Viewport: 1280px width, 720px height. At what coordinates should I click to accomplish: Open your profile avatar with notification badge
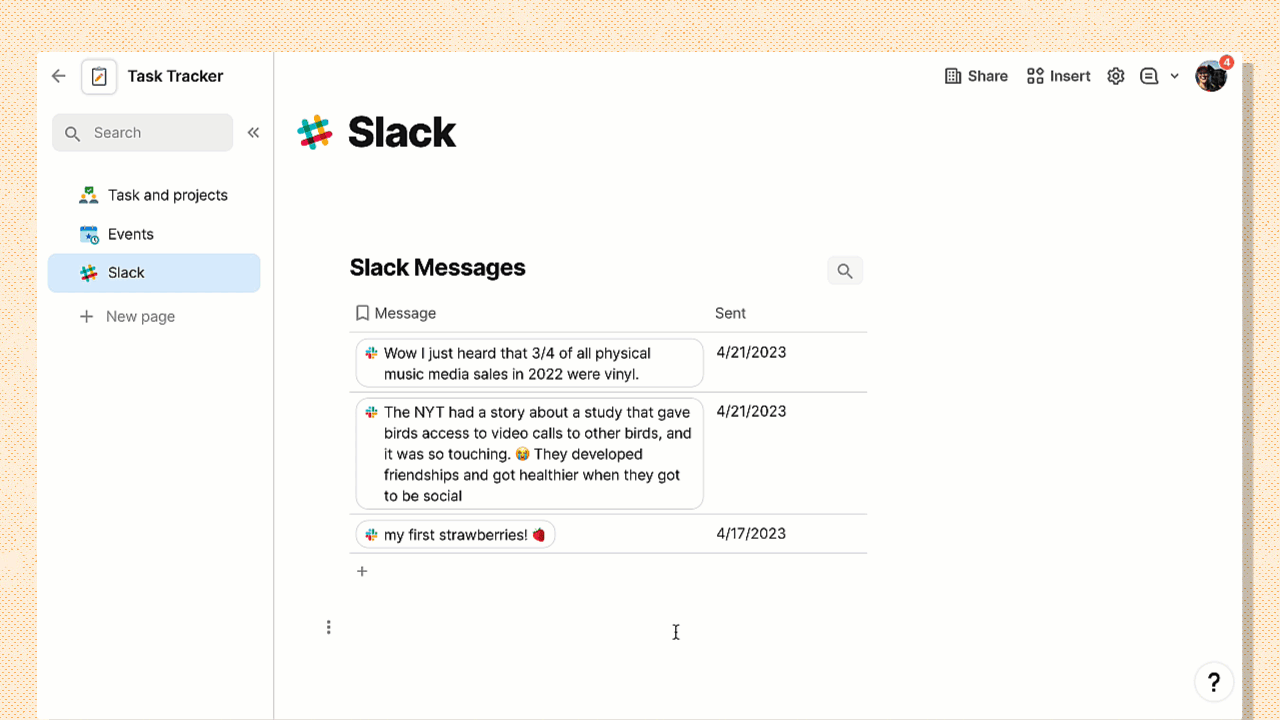pos(1211,75)
